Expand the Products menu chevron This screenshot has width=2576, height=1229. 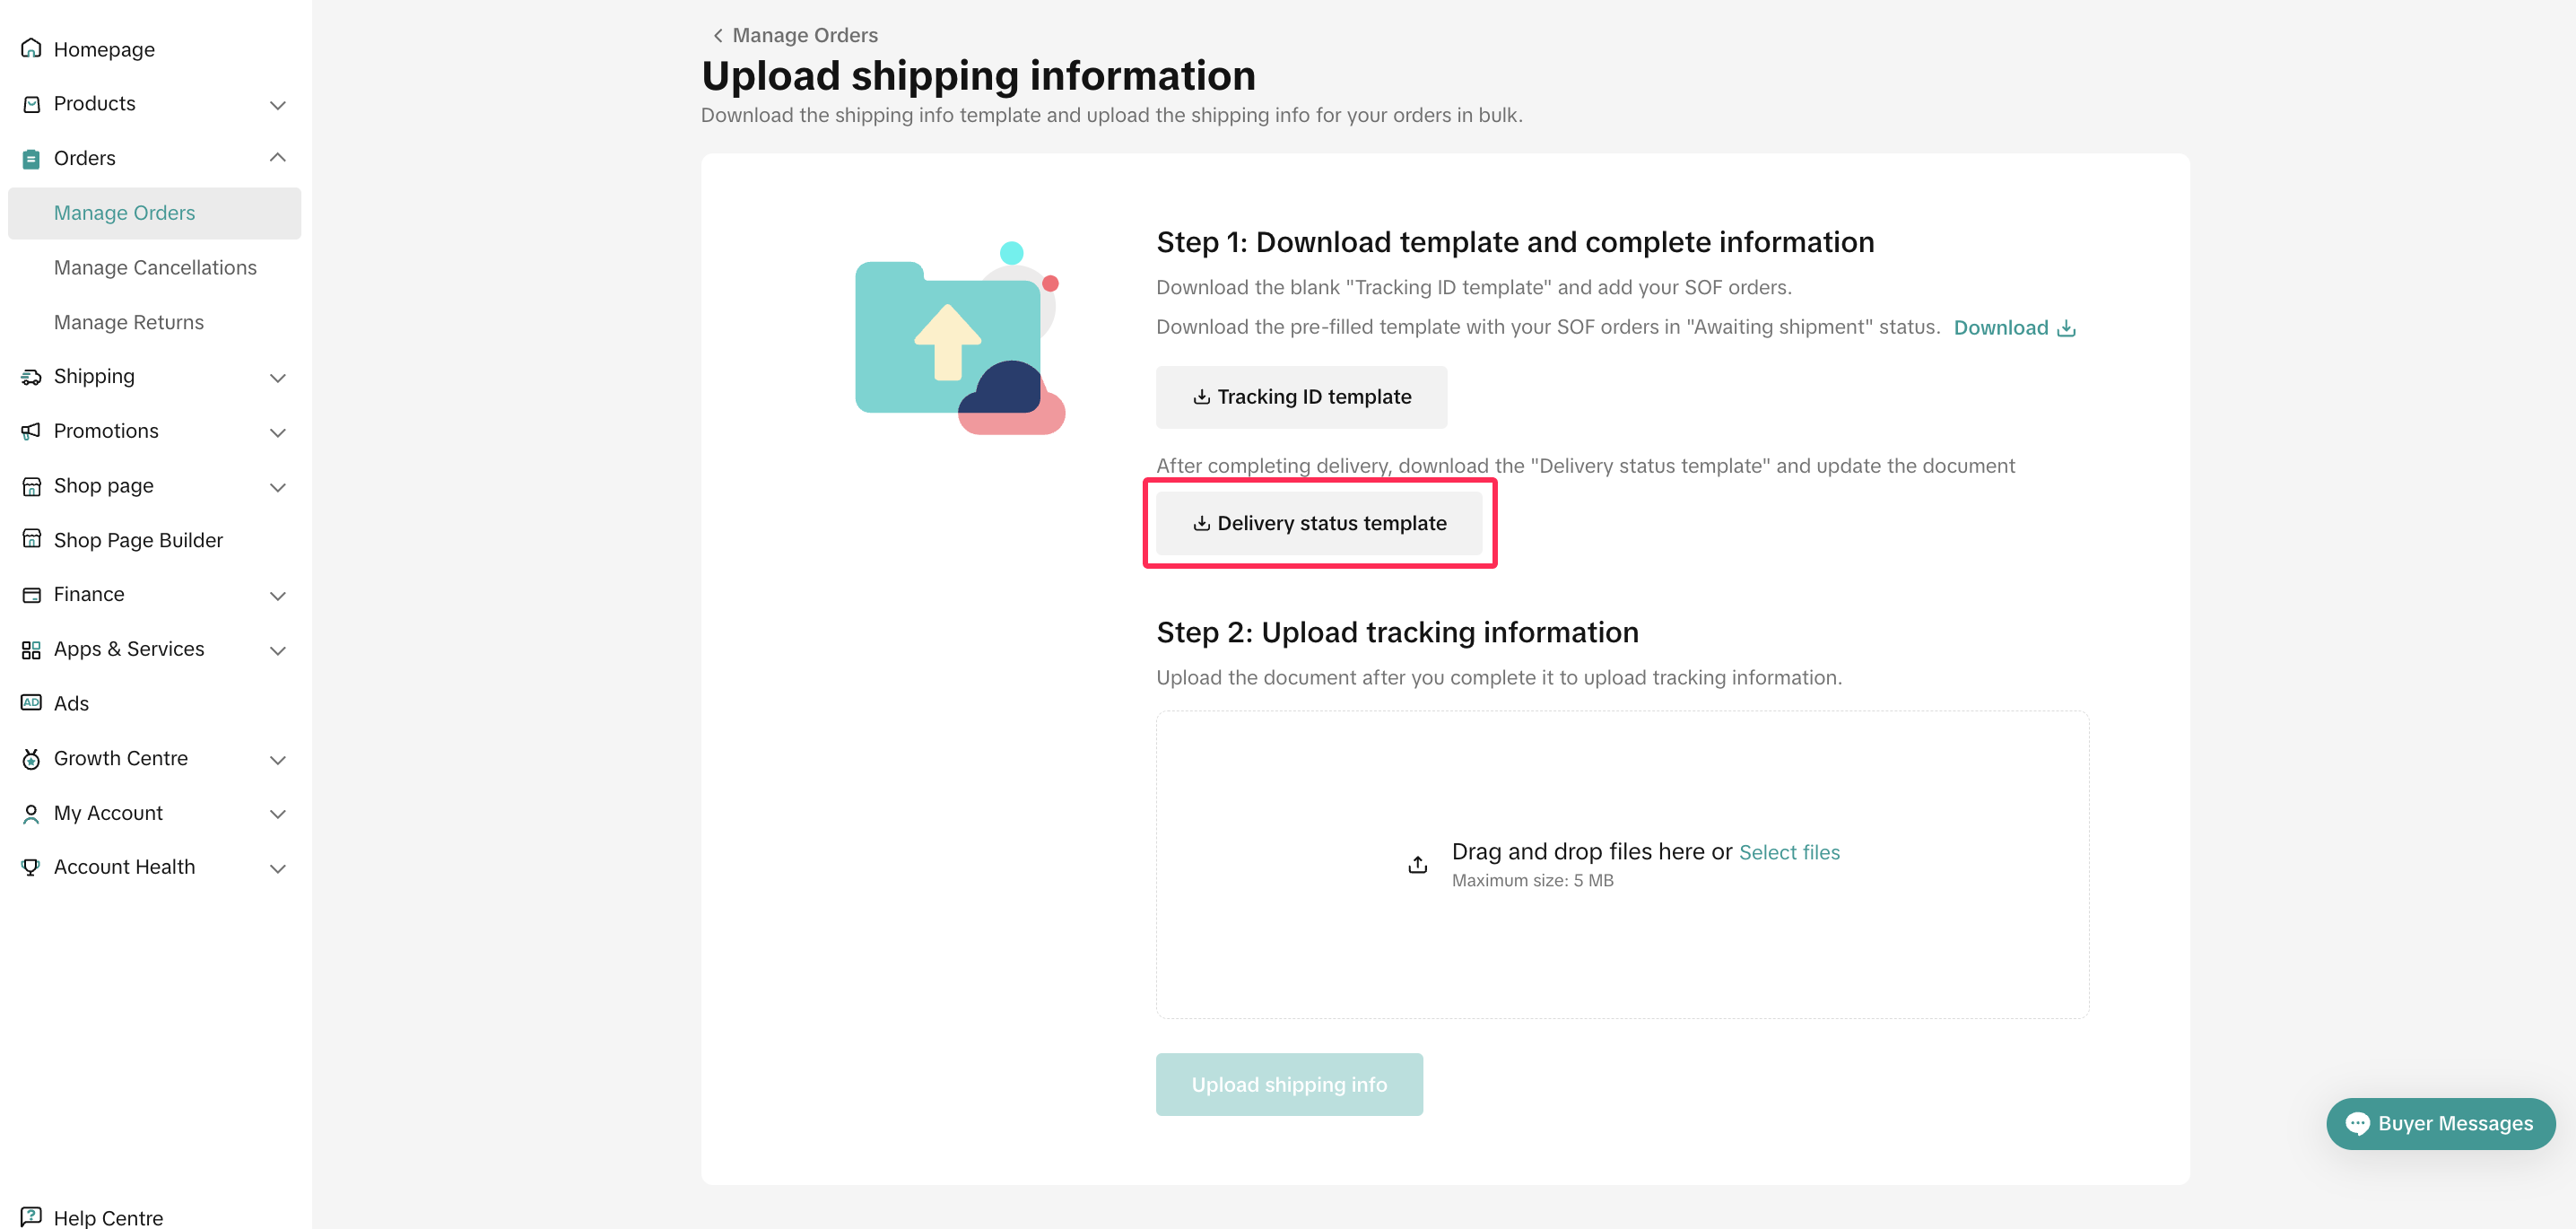(x=278, y=105)
